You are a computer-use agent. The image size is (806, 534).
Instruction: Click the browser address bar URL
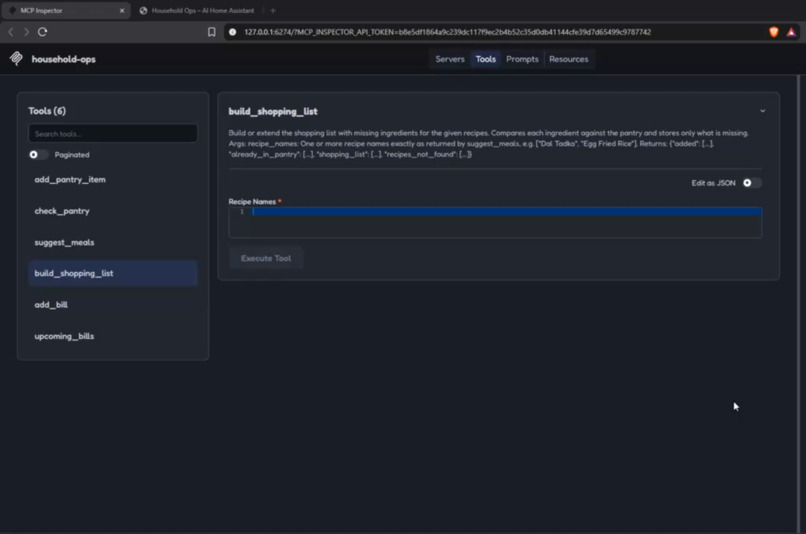pos(447,32)
